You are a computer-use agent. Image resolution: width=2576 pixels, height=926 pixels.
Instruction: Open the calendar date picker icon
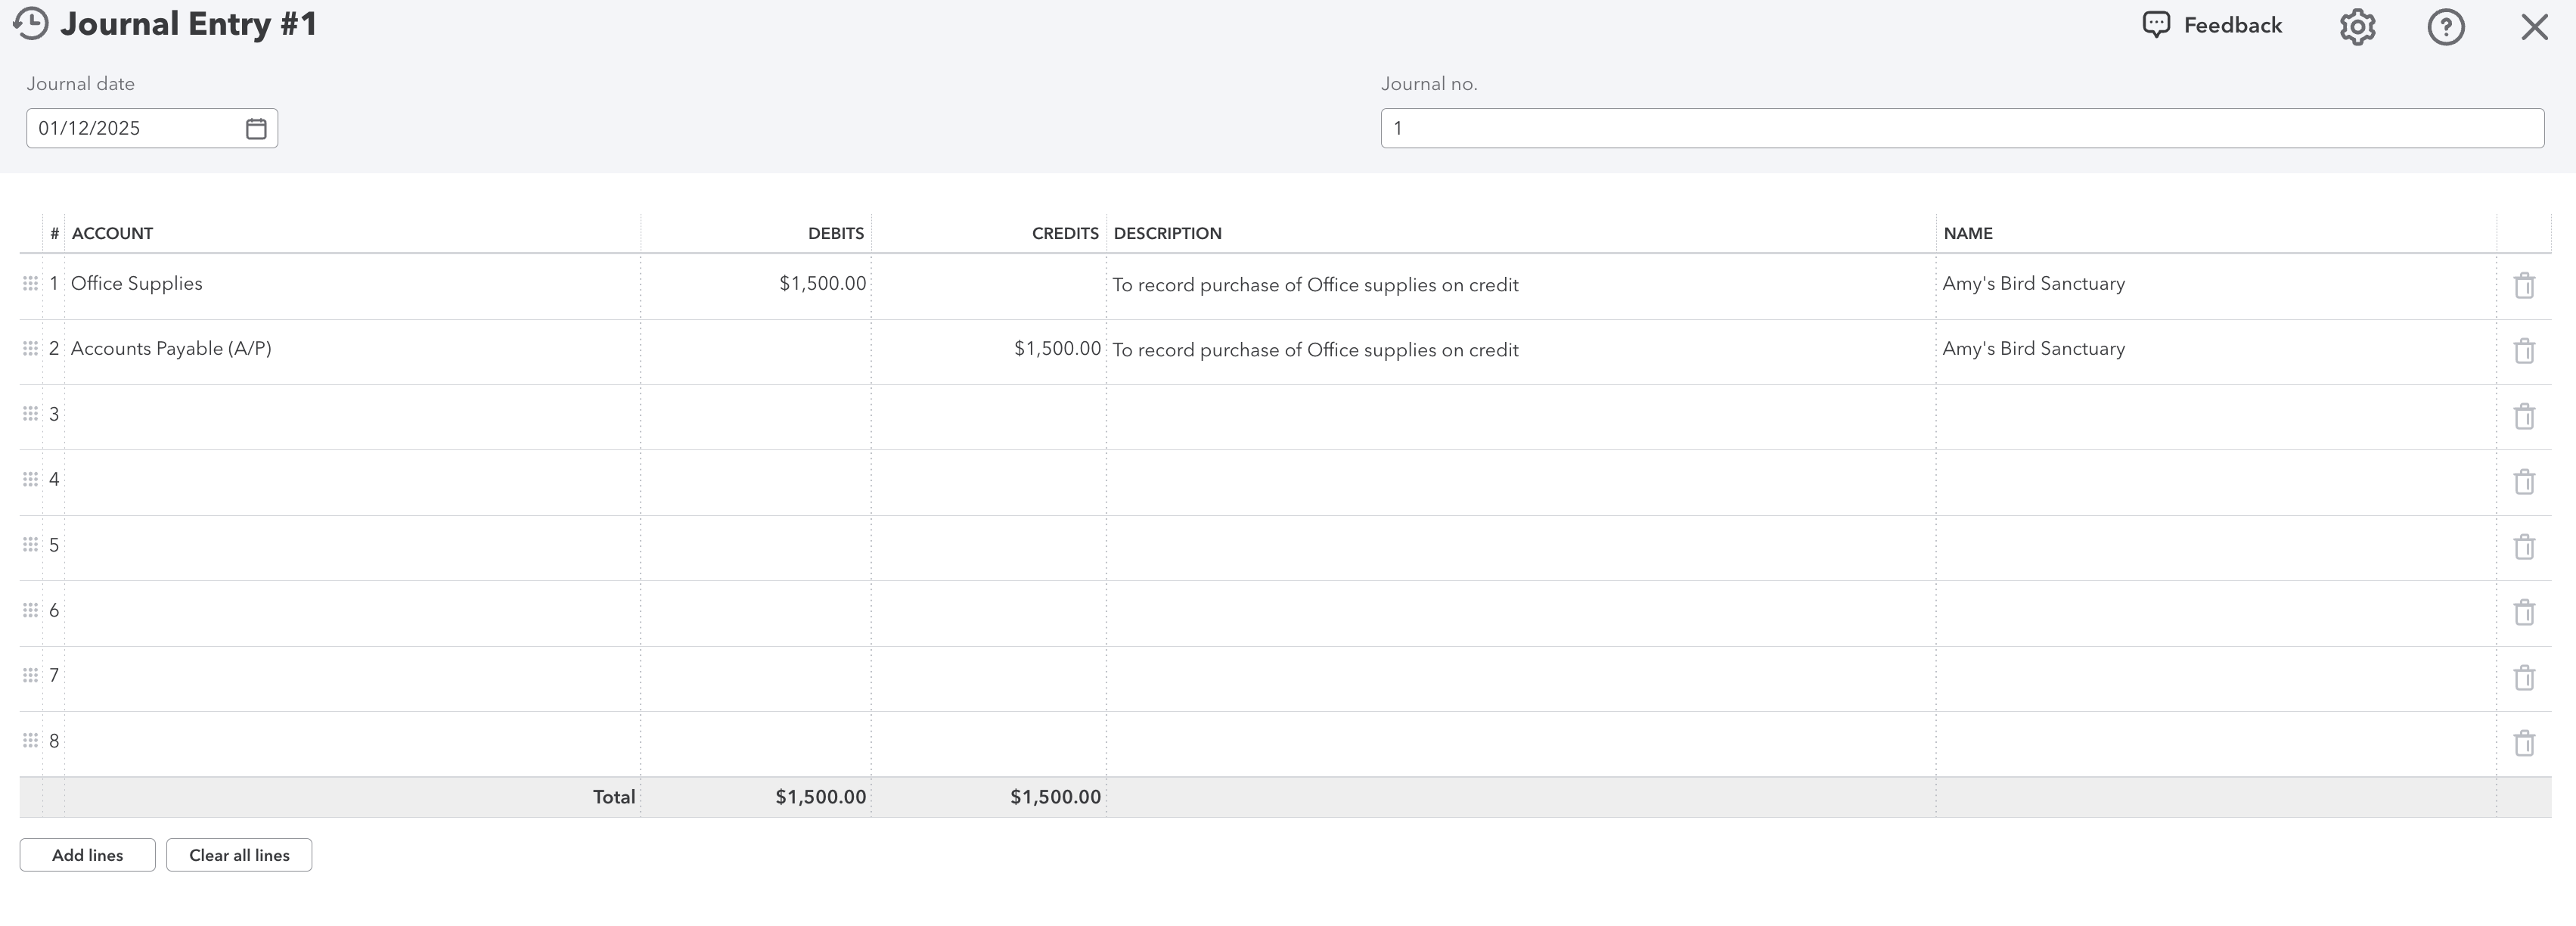coord(256,129)
